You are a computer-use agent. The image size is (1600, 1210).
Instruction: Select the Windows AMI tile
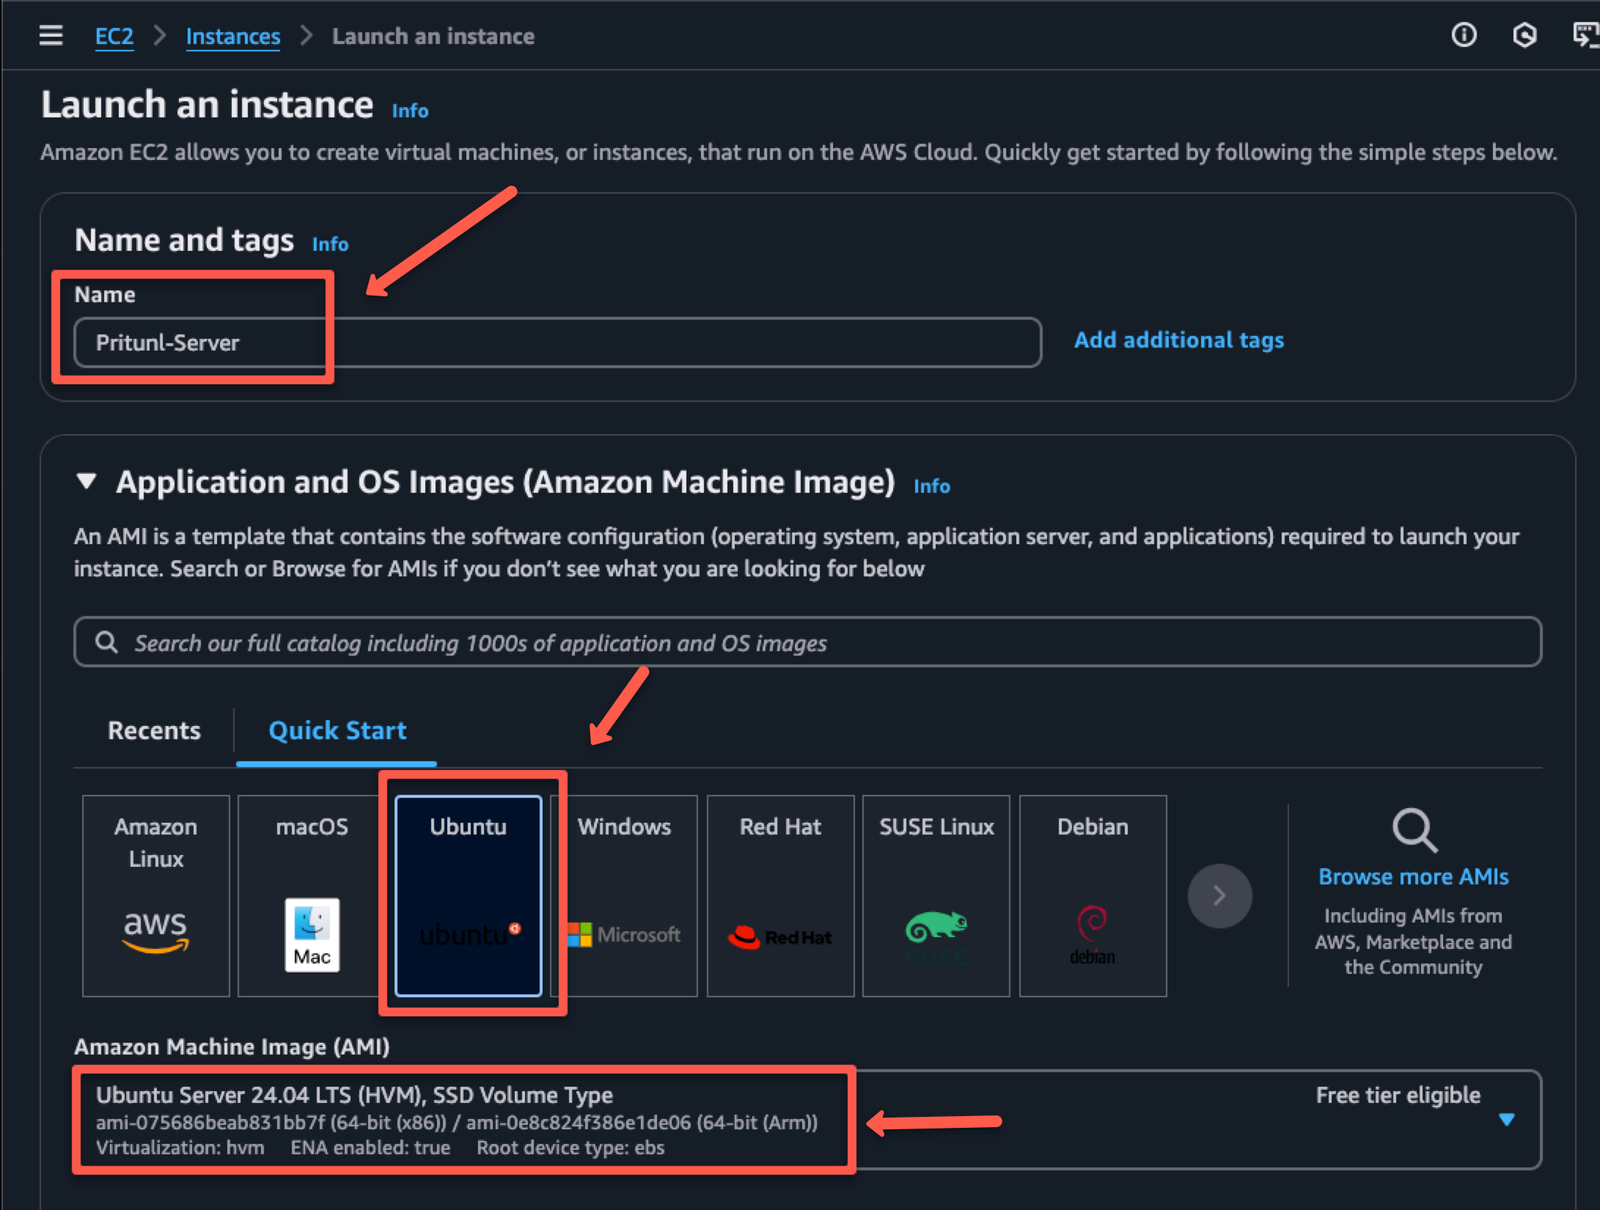point(624,895)
